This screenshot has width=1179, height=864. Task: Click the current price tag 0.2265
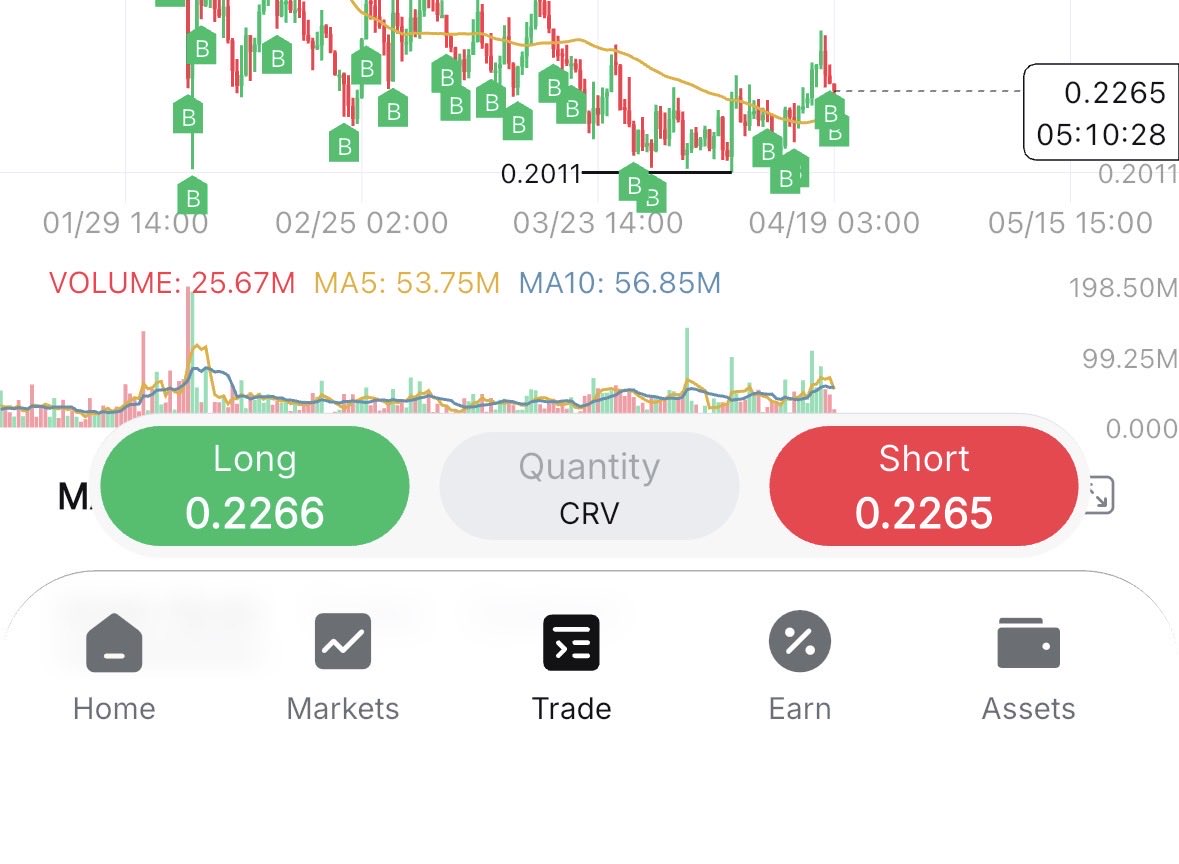click(1115, 92)
